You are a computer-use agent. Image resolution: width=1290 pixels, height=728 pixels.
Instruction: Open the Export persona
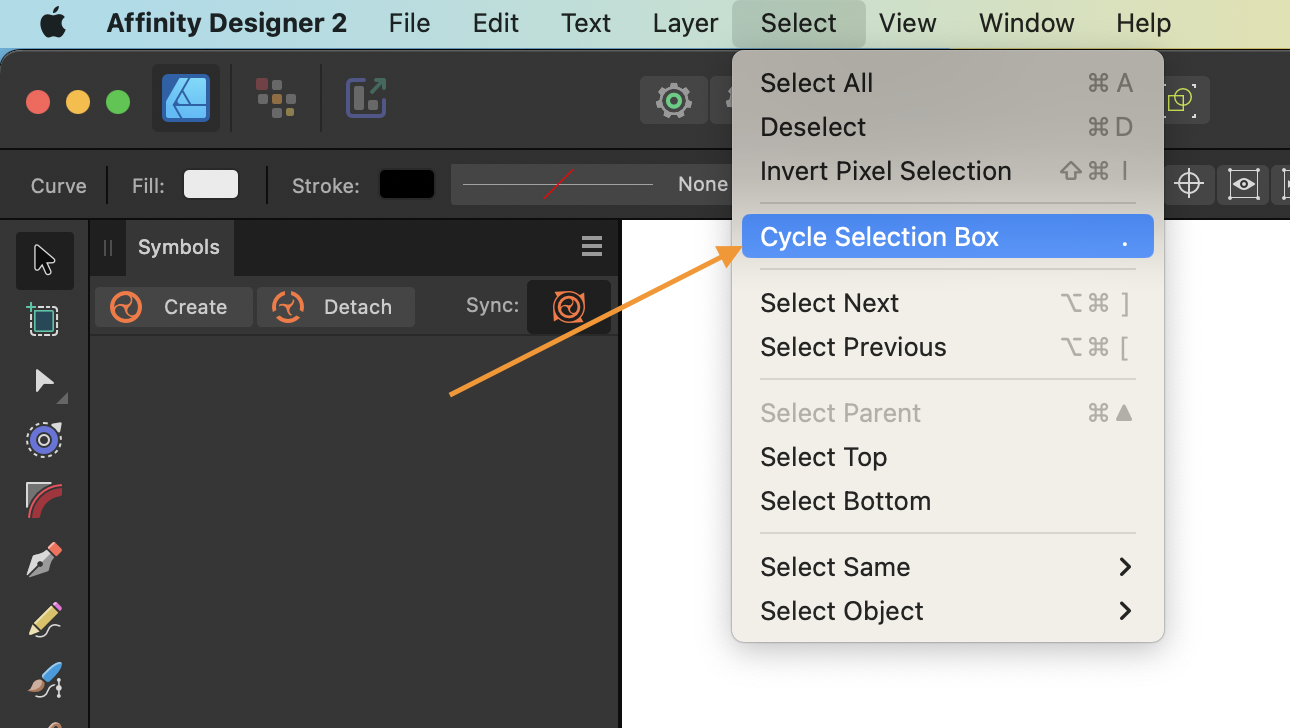click(366, 98)
